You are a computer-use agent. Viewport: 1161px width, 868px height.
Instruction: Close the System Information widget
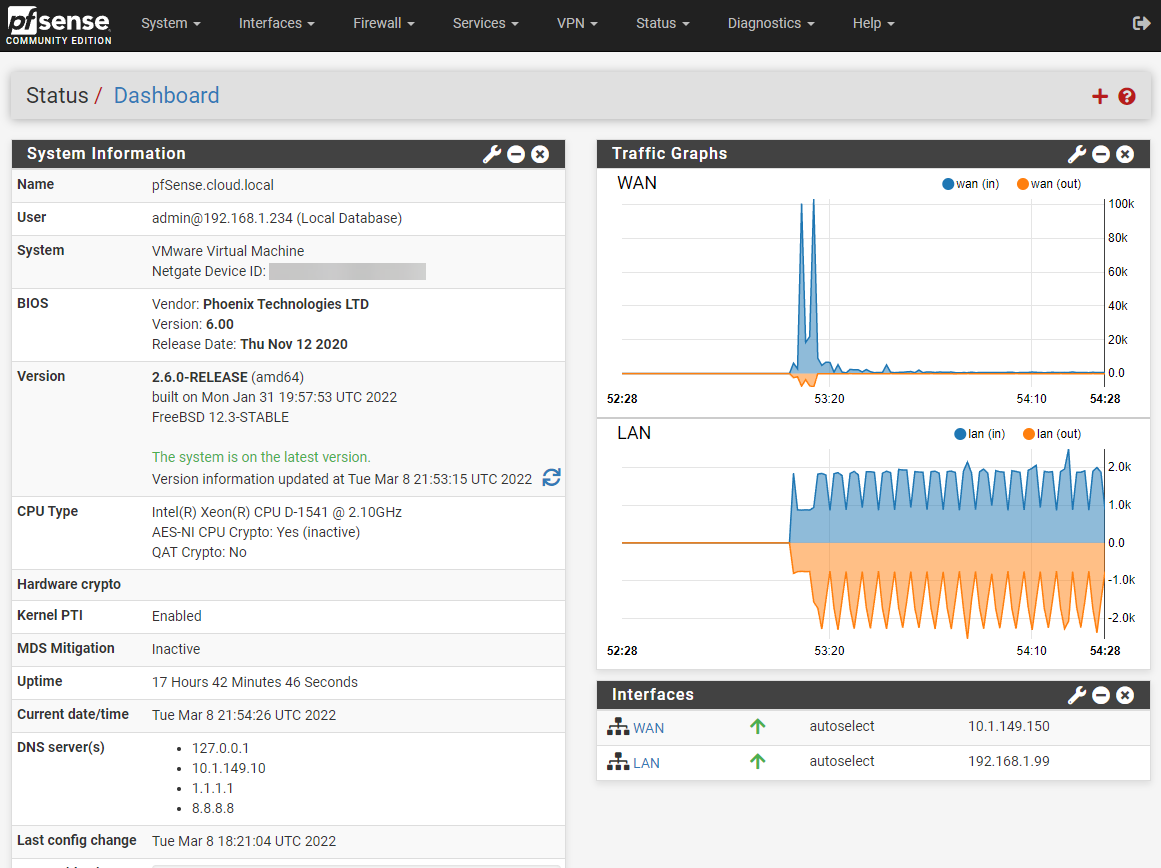point(539,154)
